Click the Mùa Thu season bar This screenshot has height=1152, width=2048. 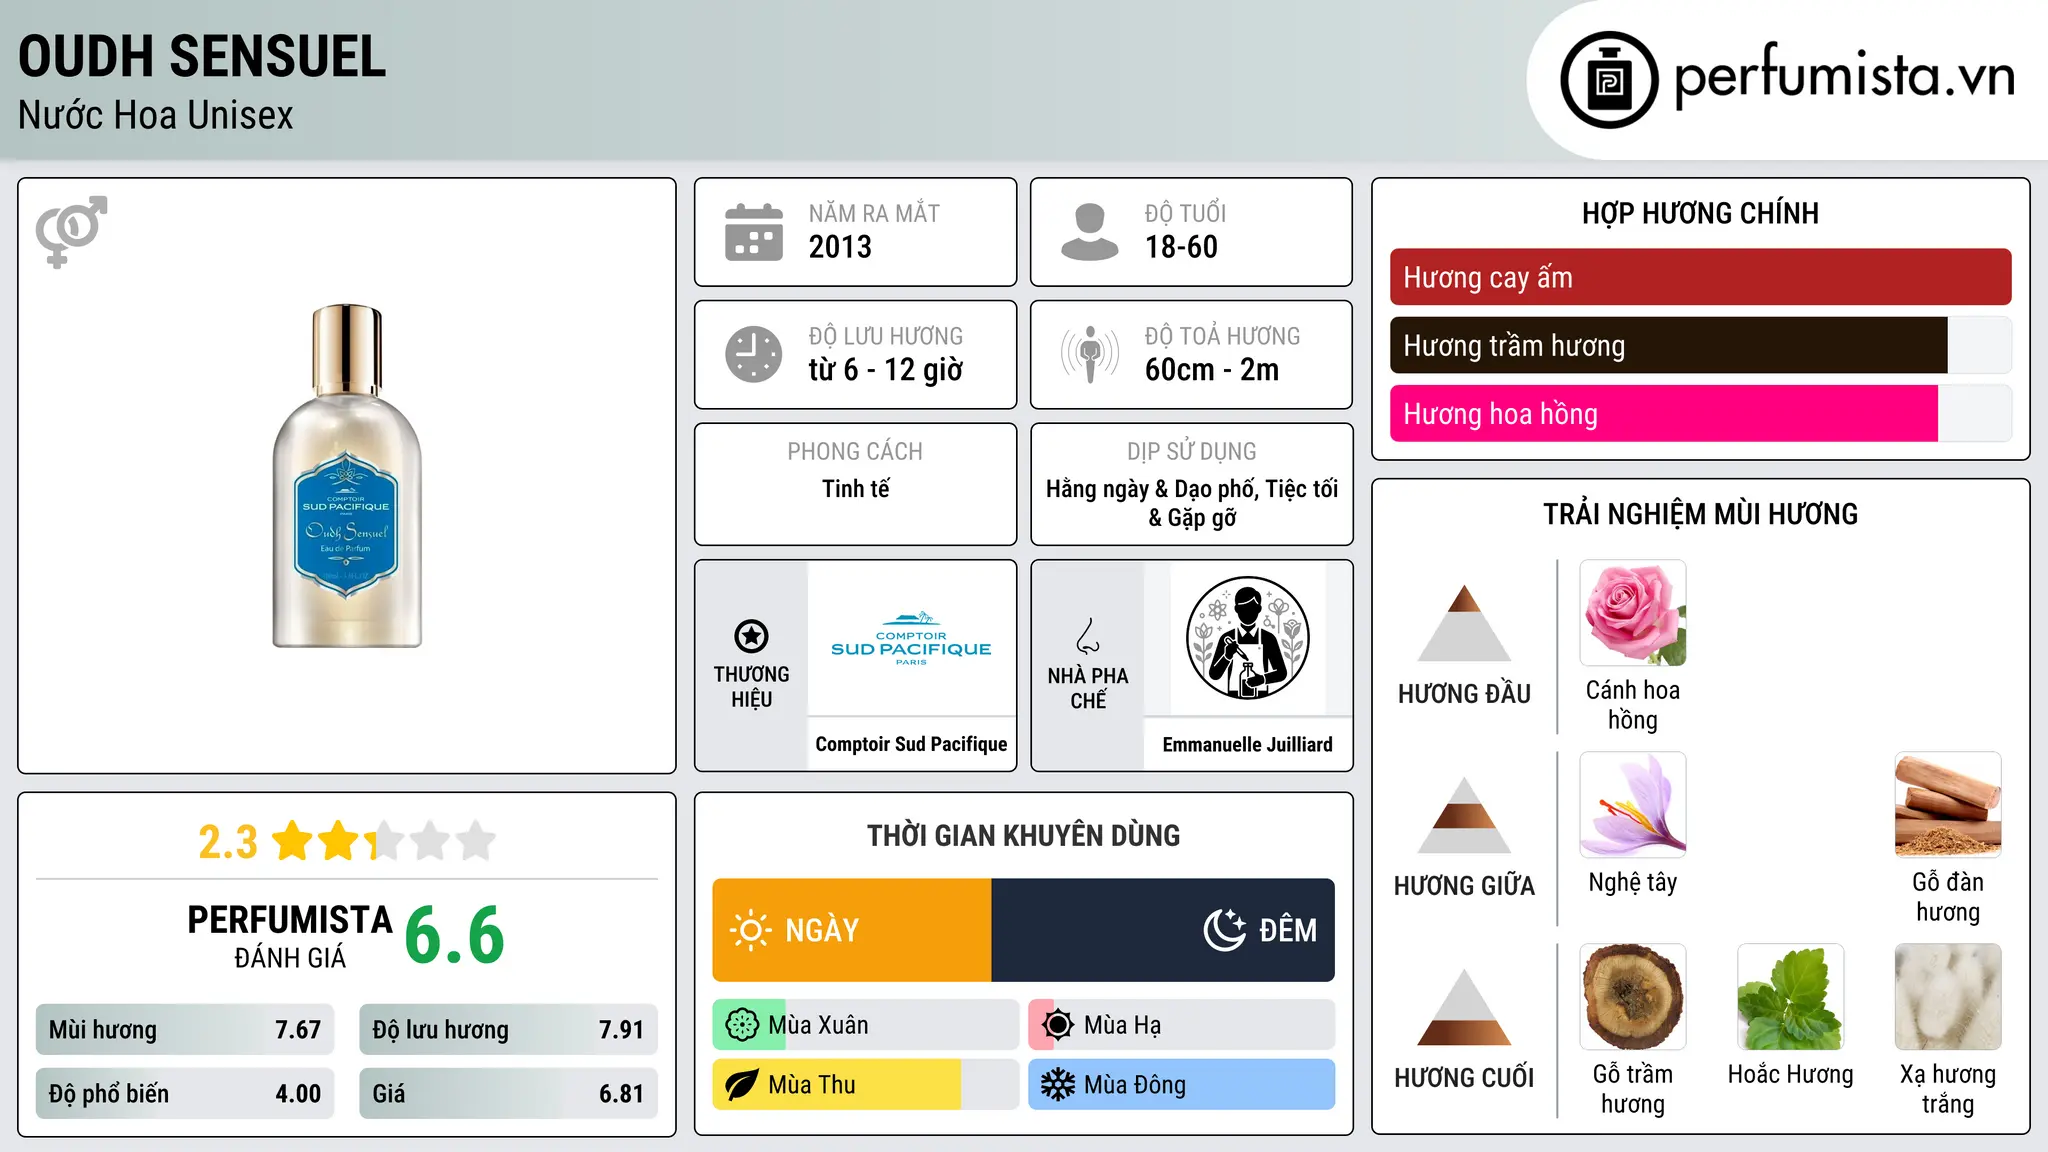[866, 1085]
